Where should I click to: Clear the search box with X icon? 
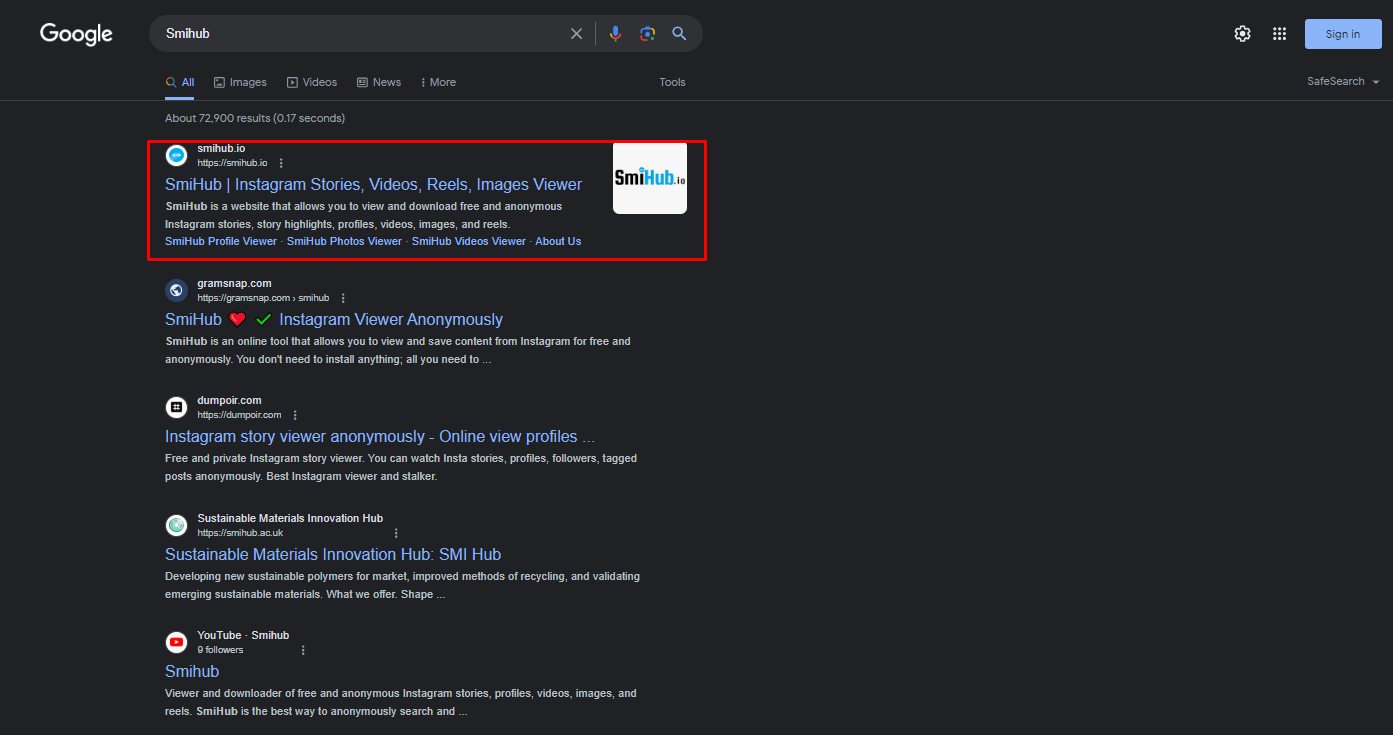577,34
